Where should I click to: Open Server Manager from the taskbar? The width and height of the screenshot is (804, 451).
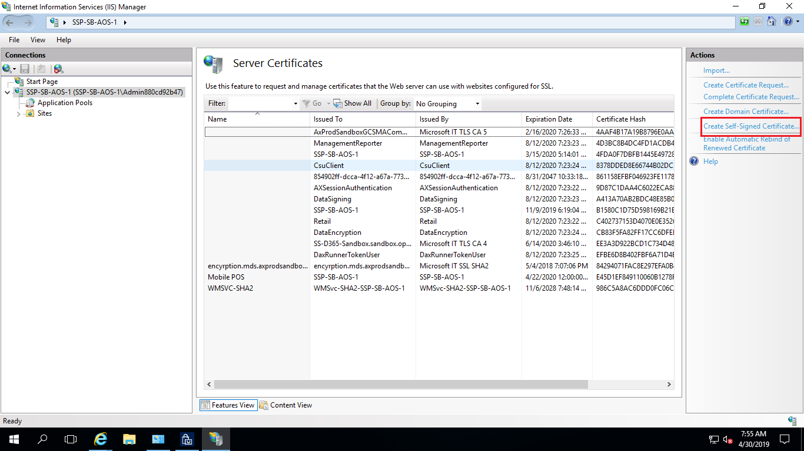tap(158, 439)
